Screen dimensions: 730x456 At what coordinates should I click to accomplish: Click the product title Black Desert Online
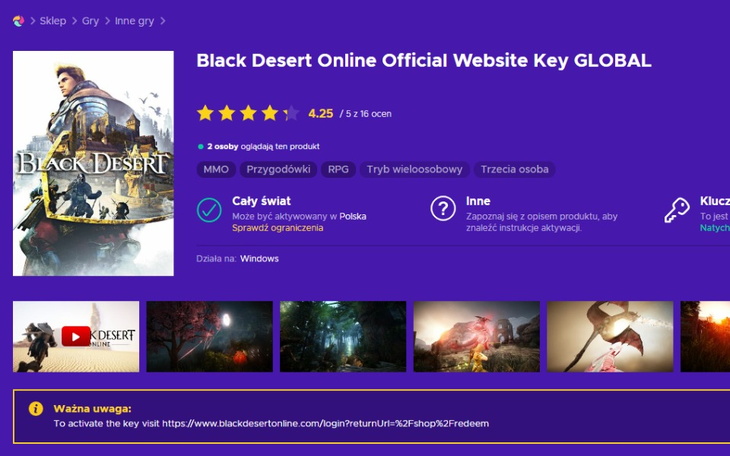tap(424, 61)
